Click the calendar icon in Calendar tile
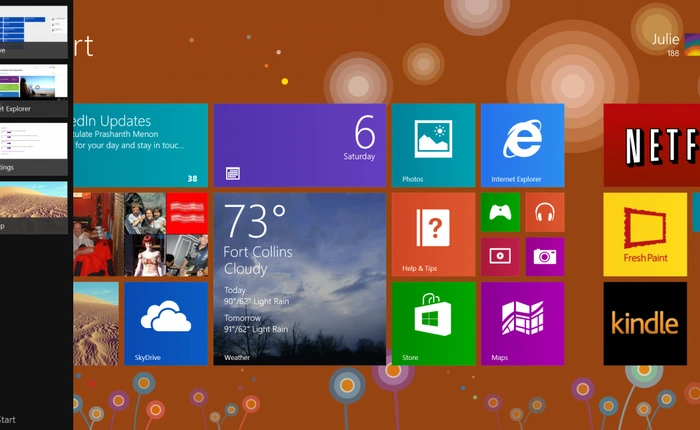 pos(233,173)
